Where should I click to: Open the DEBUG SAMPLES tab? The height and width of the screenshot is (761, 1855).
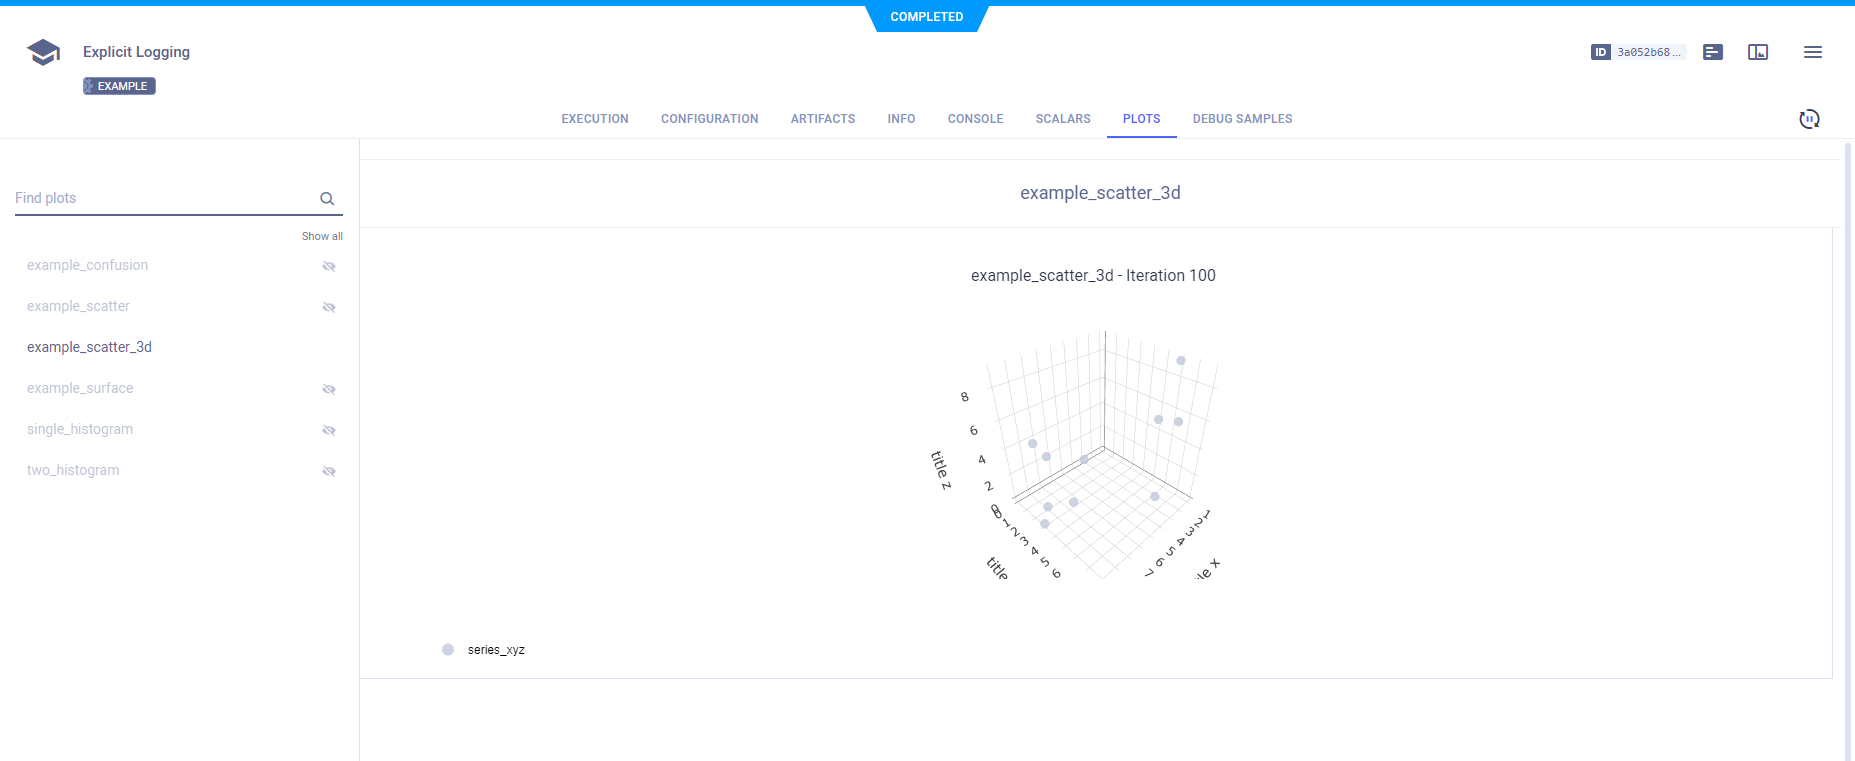pyautogui.click(x=1242, y=119)
